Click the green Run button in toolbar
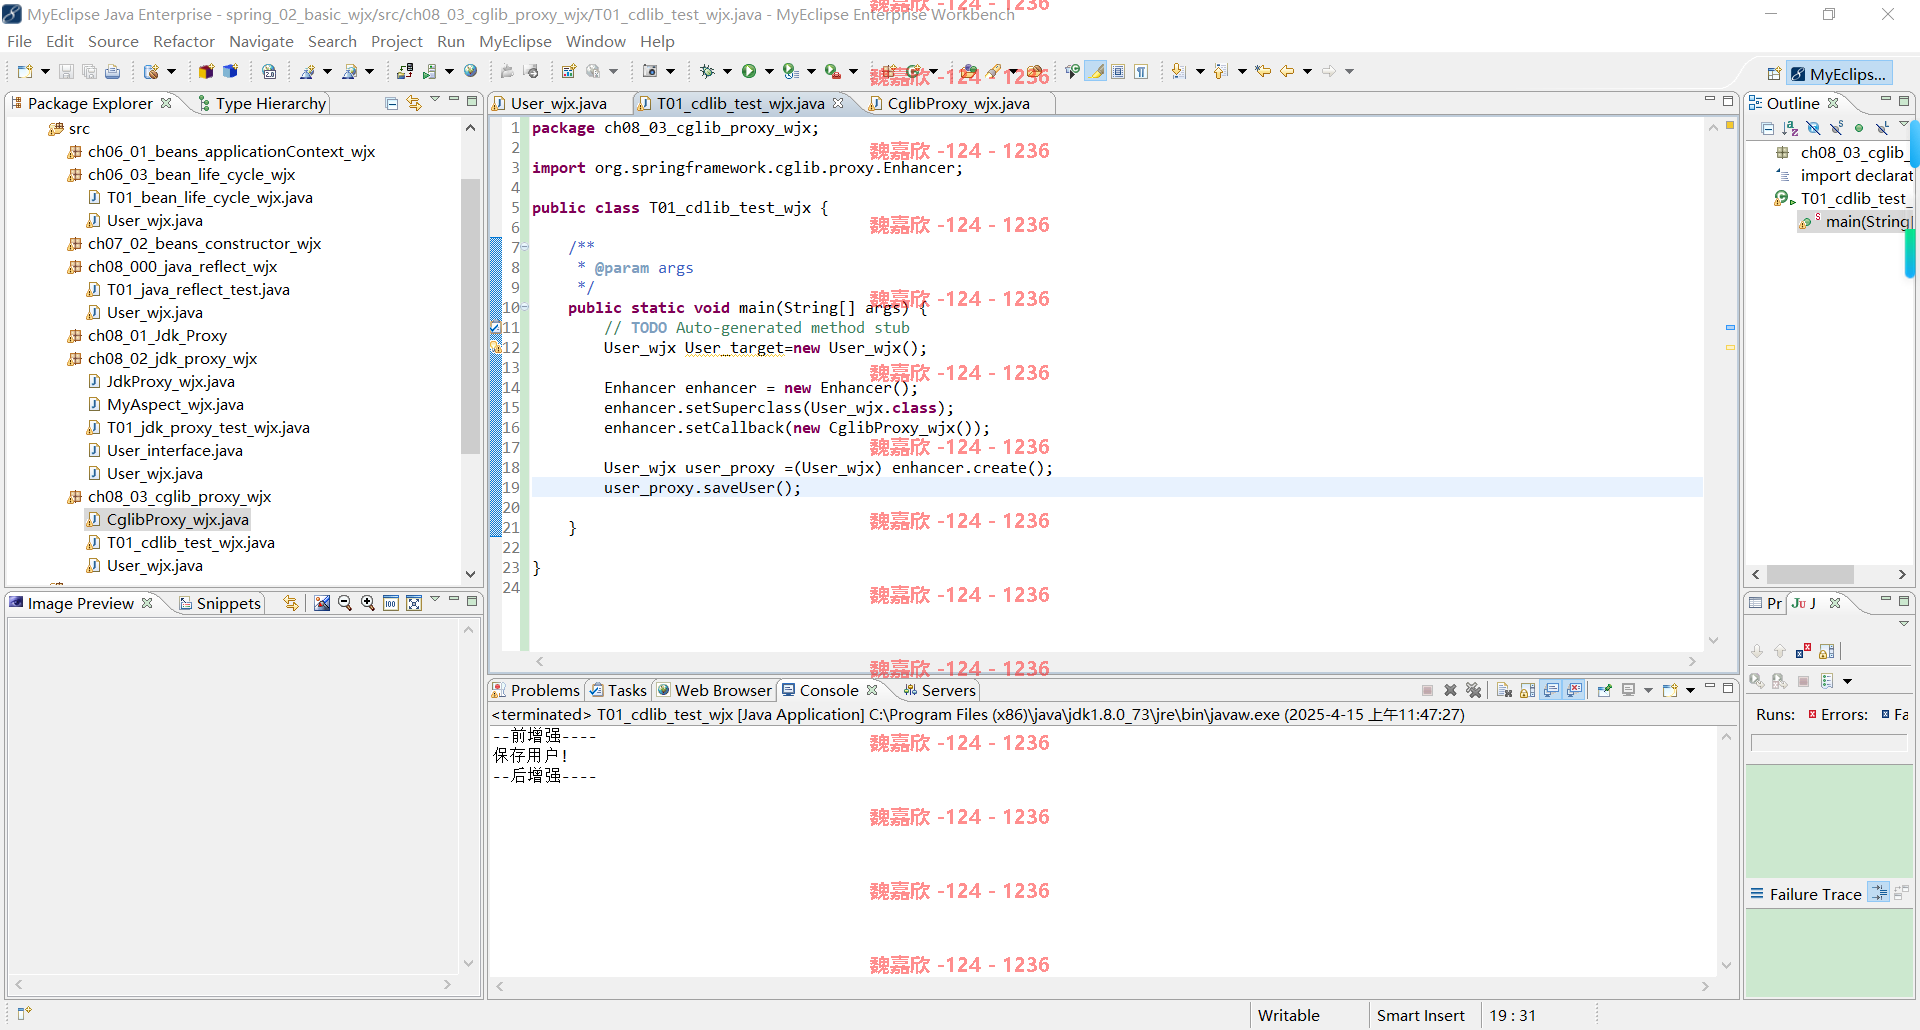 (749, 71)
